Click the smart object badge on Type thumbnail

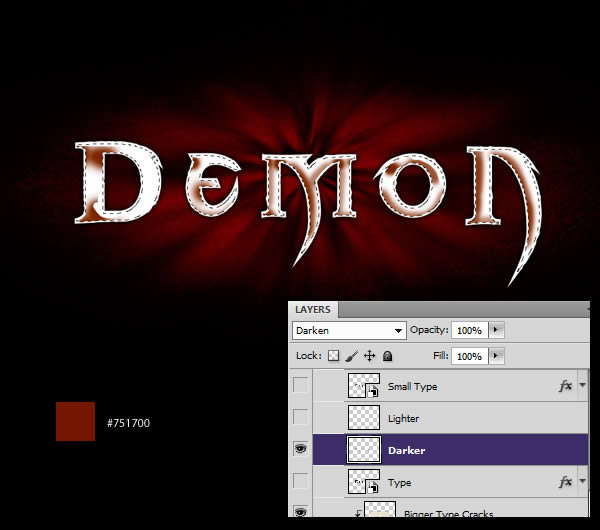point(373,487)
